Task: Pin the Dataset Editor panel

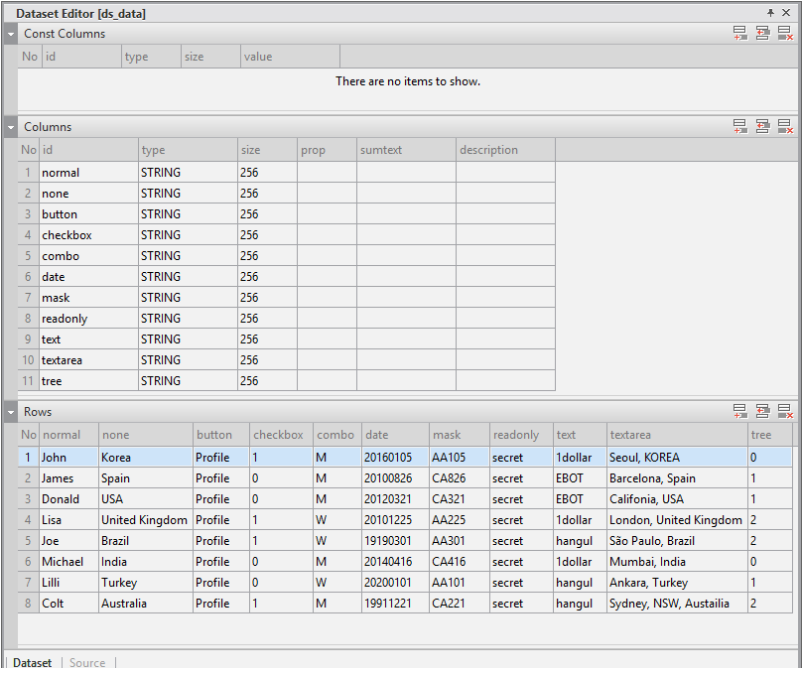Action: click(x=771, y=13)
